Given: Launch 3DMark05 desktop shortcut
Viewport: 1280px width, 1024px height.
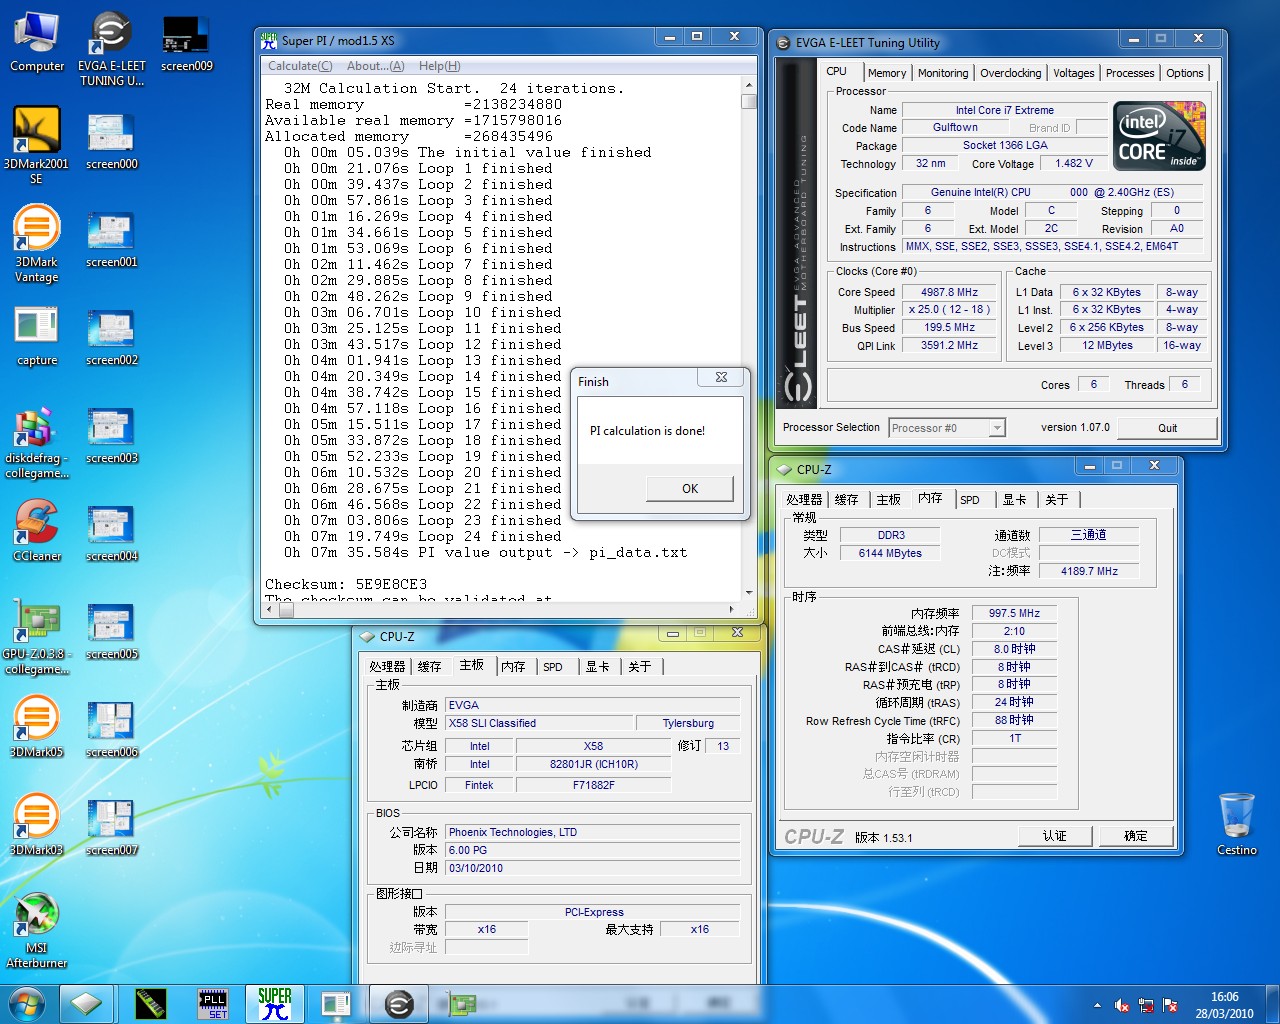Looking at the screenshot, I should (x=36, y=726).
